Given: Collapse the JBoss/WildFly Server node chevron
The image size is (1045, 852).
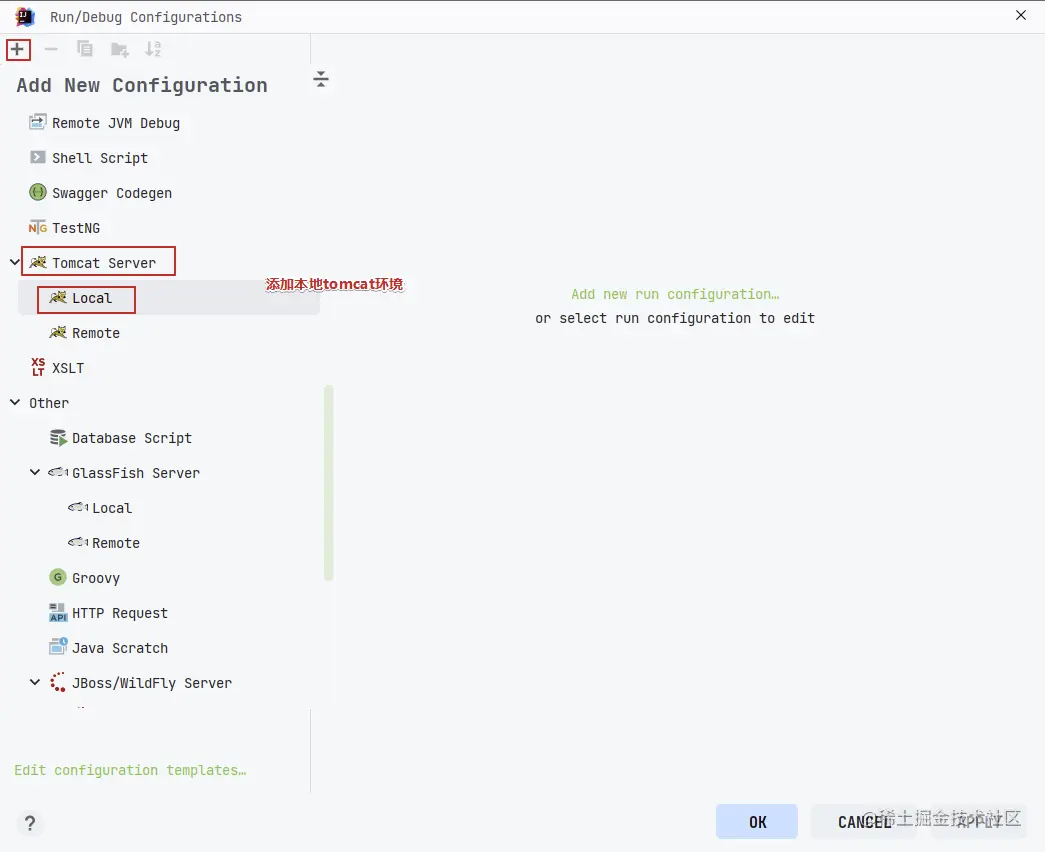Looking at the screenshot, I should 35,682.
